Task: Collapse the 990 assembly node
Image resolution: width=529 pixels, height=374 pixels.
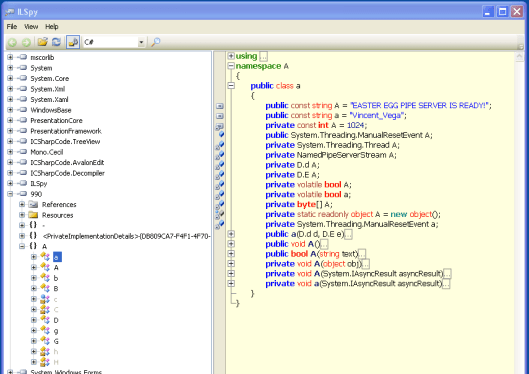Action: pyautogui.click(x=10, y=194)
